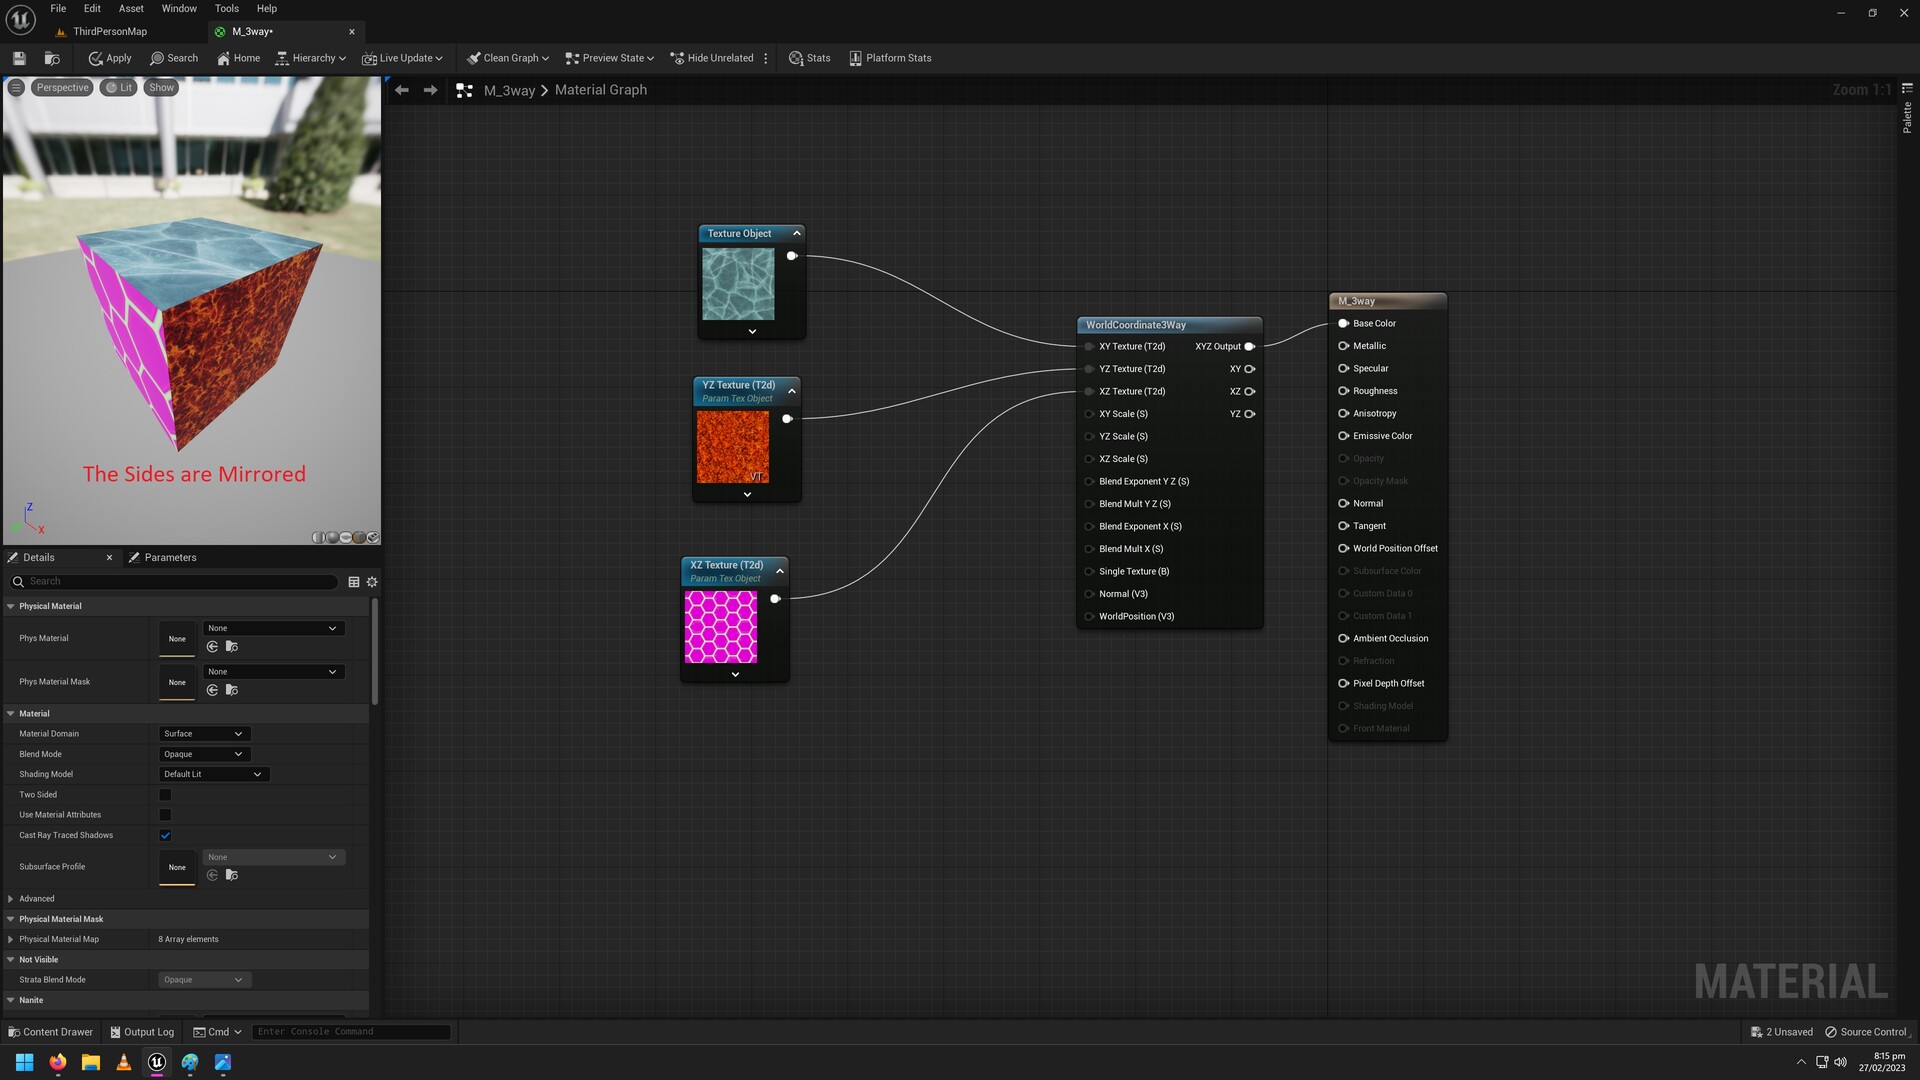Open Details panel settings via the gear icon
The width and height of the screenshot is (1920, 1080).
(x=371, y=582)
